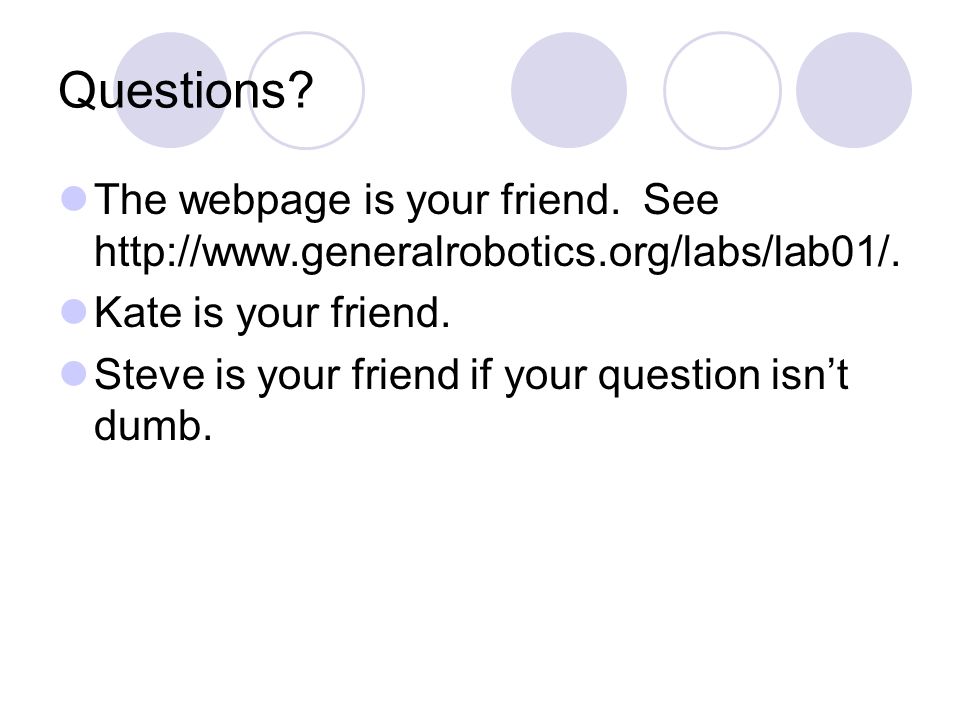Click the filled circle behind Questions title

click(x=171, y=90)
